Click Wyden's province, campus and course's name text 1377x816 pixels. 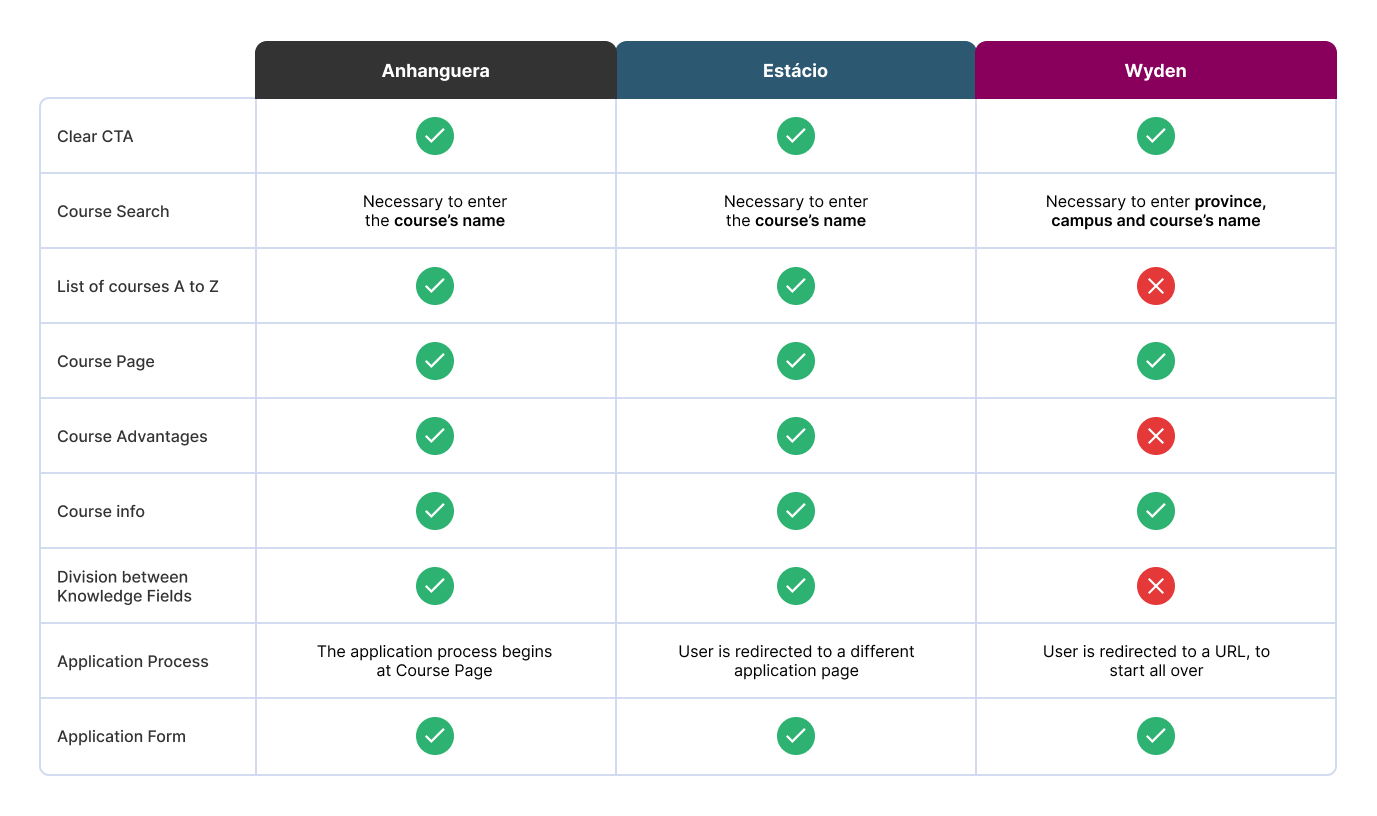coord(1155,211)
